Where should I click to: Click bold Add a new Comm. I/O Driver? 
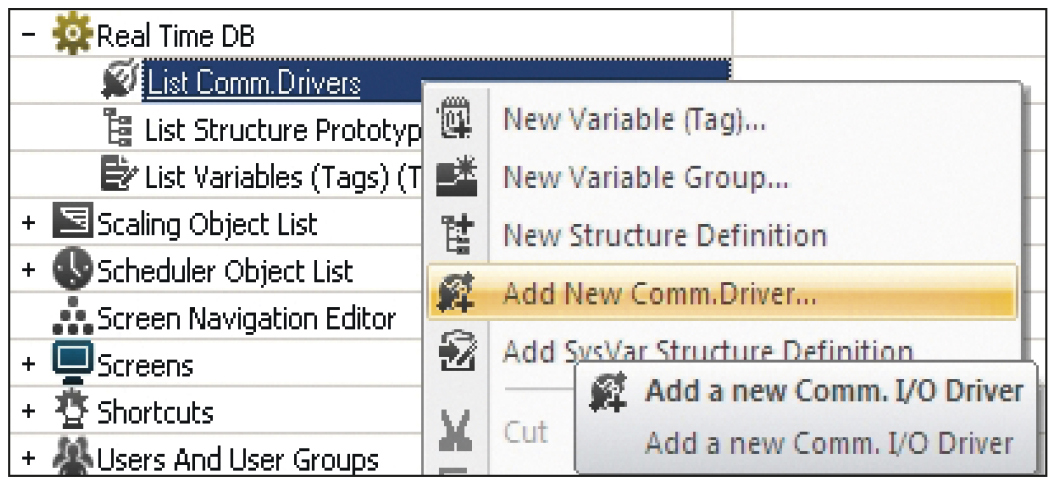click(834, 391)
